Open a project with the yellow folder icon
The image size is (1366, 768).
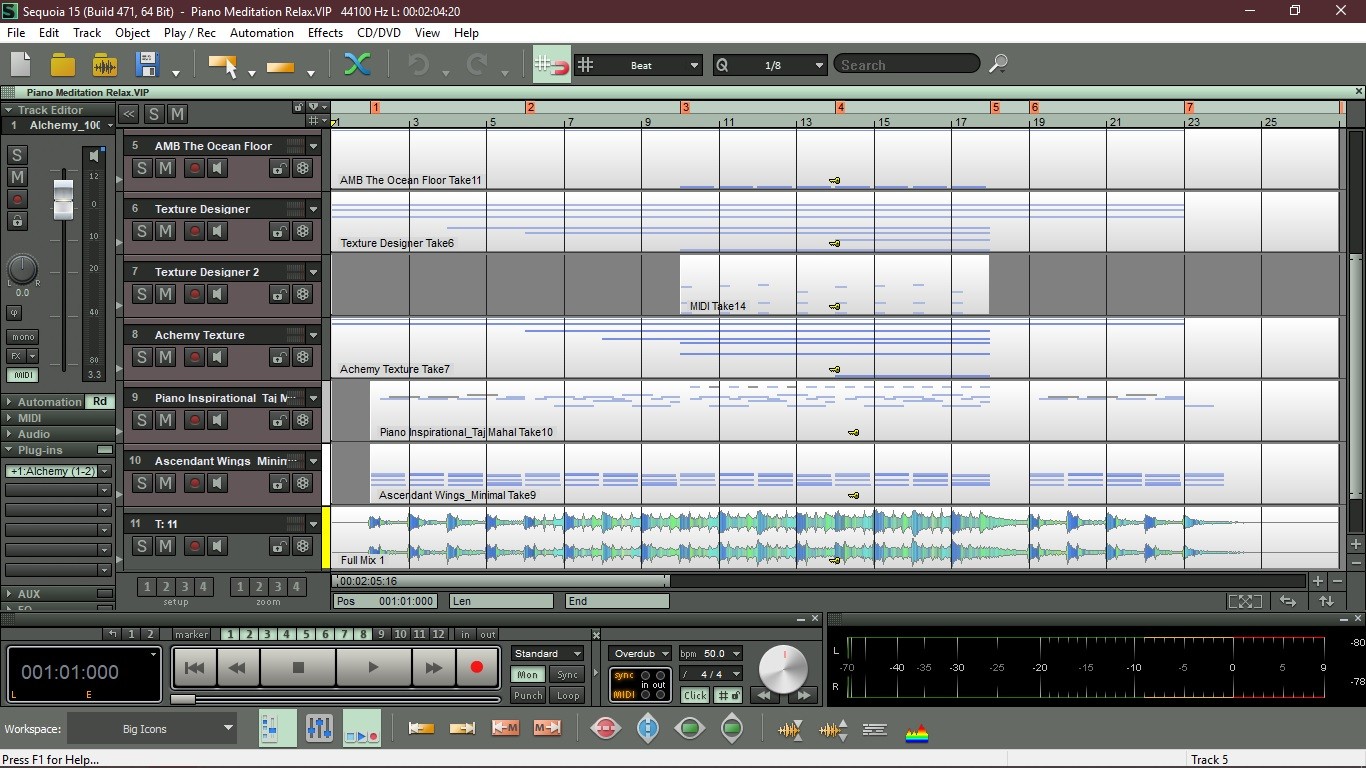(62, 65)
